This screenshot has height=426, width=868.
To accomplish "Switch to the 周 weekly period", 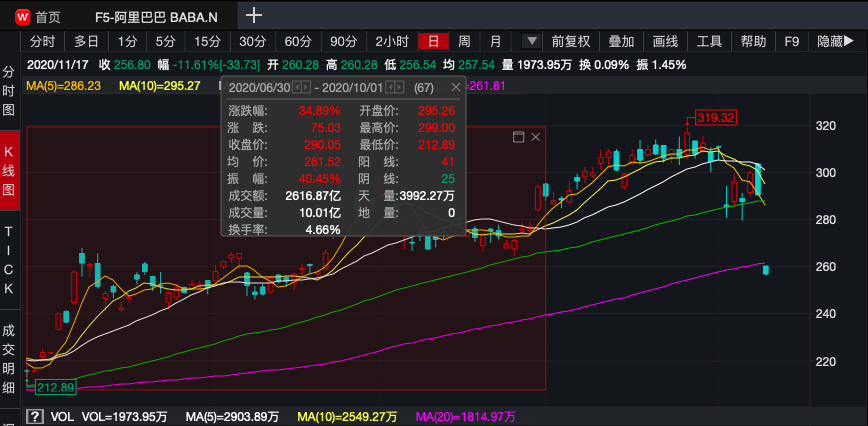I will coord(464,42).
